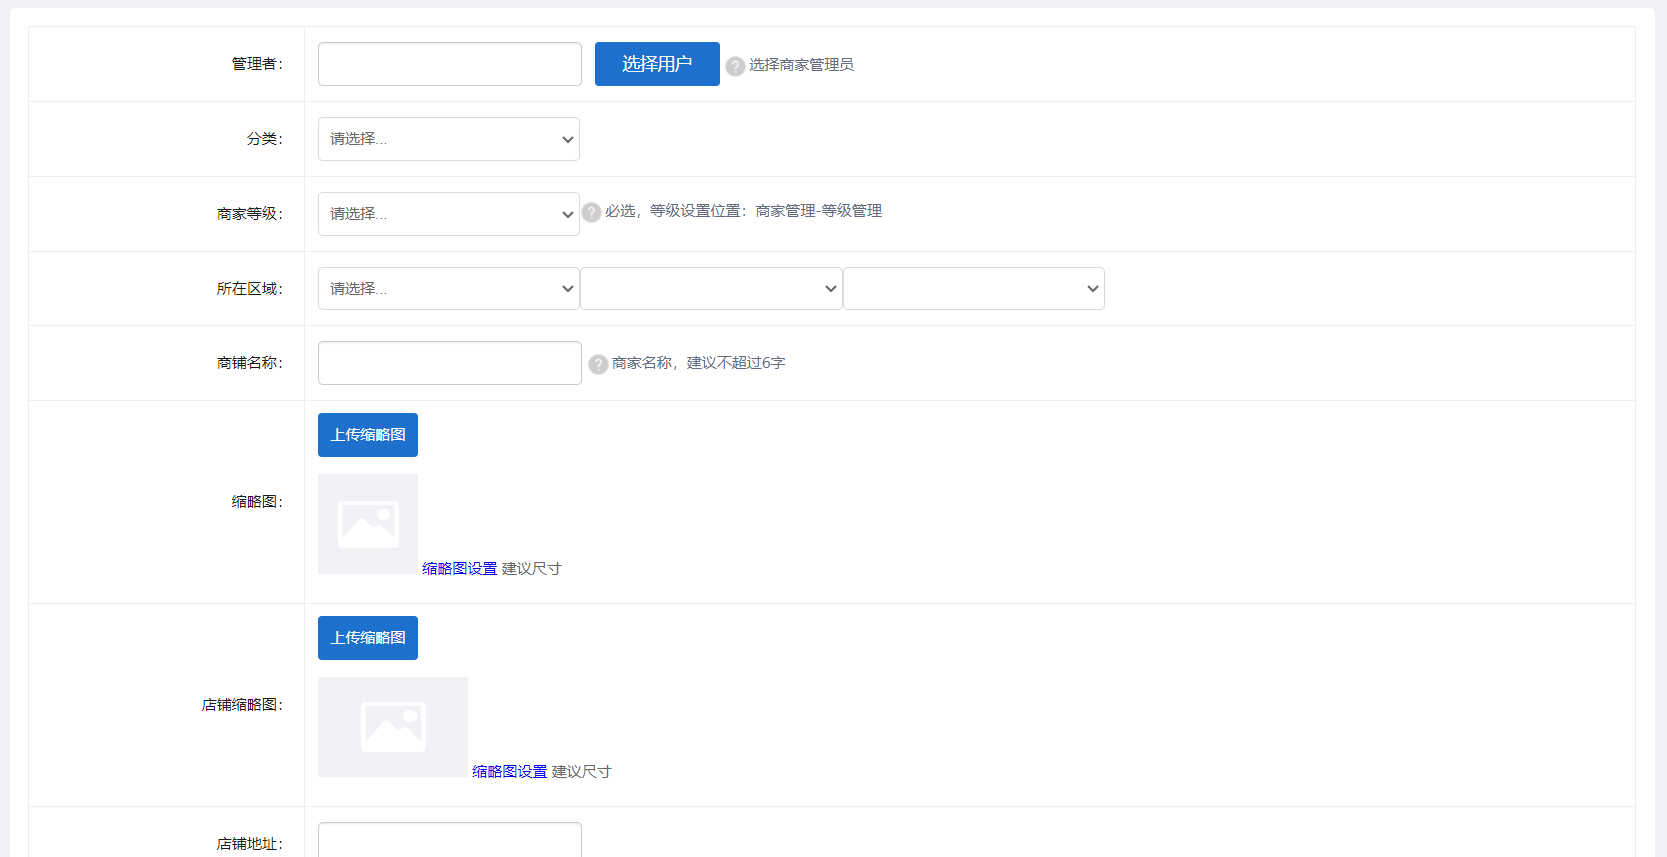Click 上传缩略图 button in the 缩略图 row
This screenshot has height=857, width=1667.
tap(368, 435)
